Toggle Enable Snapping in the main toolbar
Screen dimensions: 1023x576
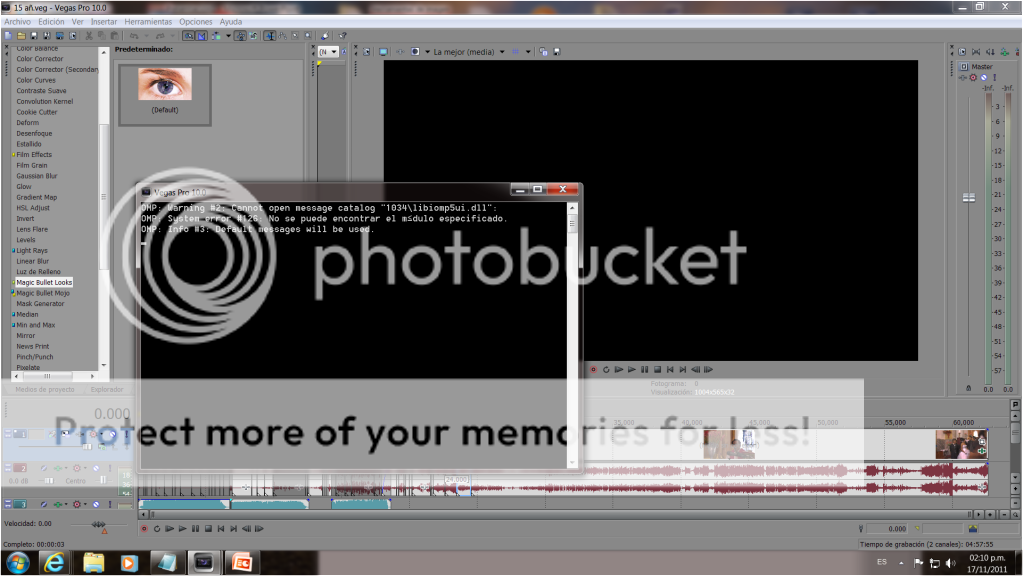coord(189,36)
